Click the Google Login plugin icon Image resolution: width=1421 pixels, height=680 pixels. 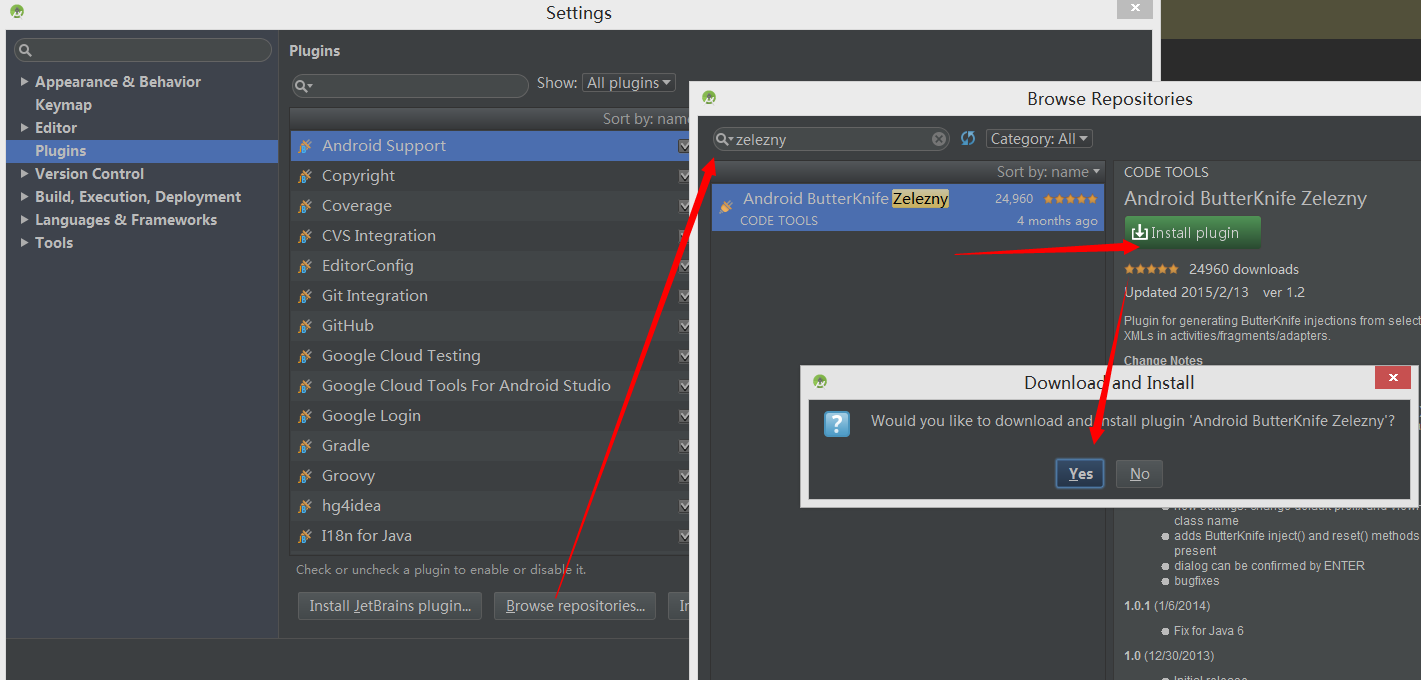[x=305, y=416]
